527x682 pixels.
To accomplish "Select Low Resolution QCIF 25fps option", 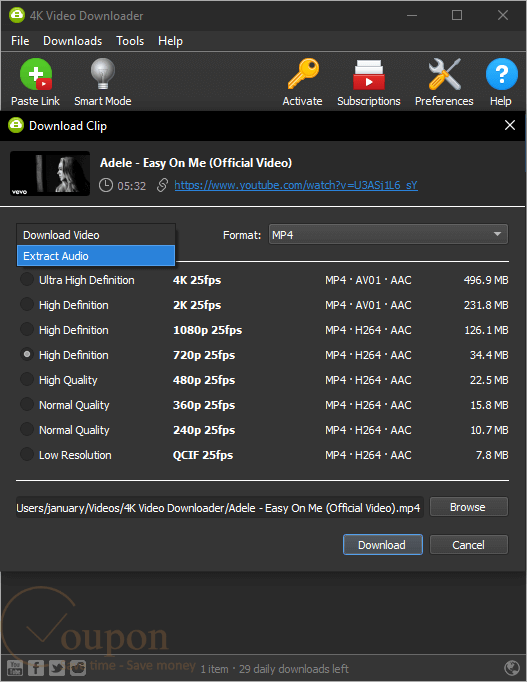I will tap(27, 454).
